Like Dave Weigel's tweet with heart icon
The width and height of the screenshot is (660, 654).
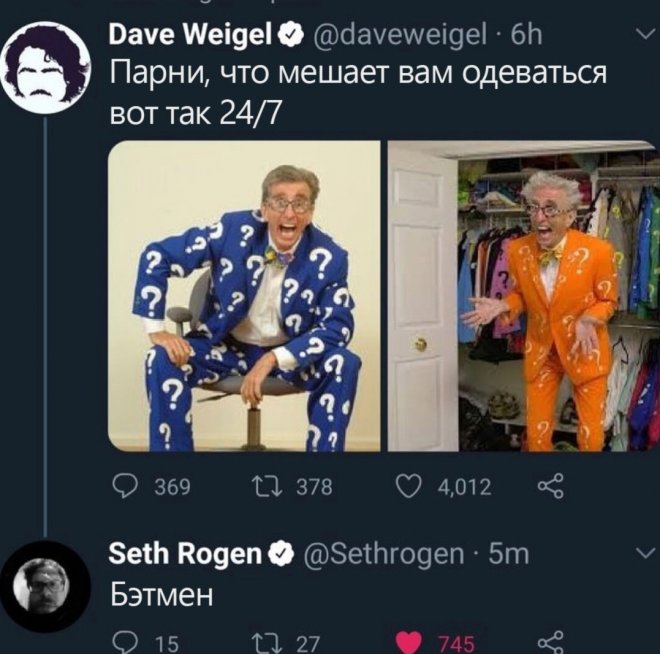pos(408,487)
